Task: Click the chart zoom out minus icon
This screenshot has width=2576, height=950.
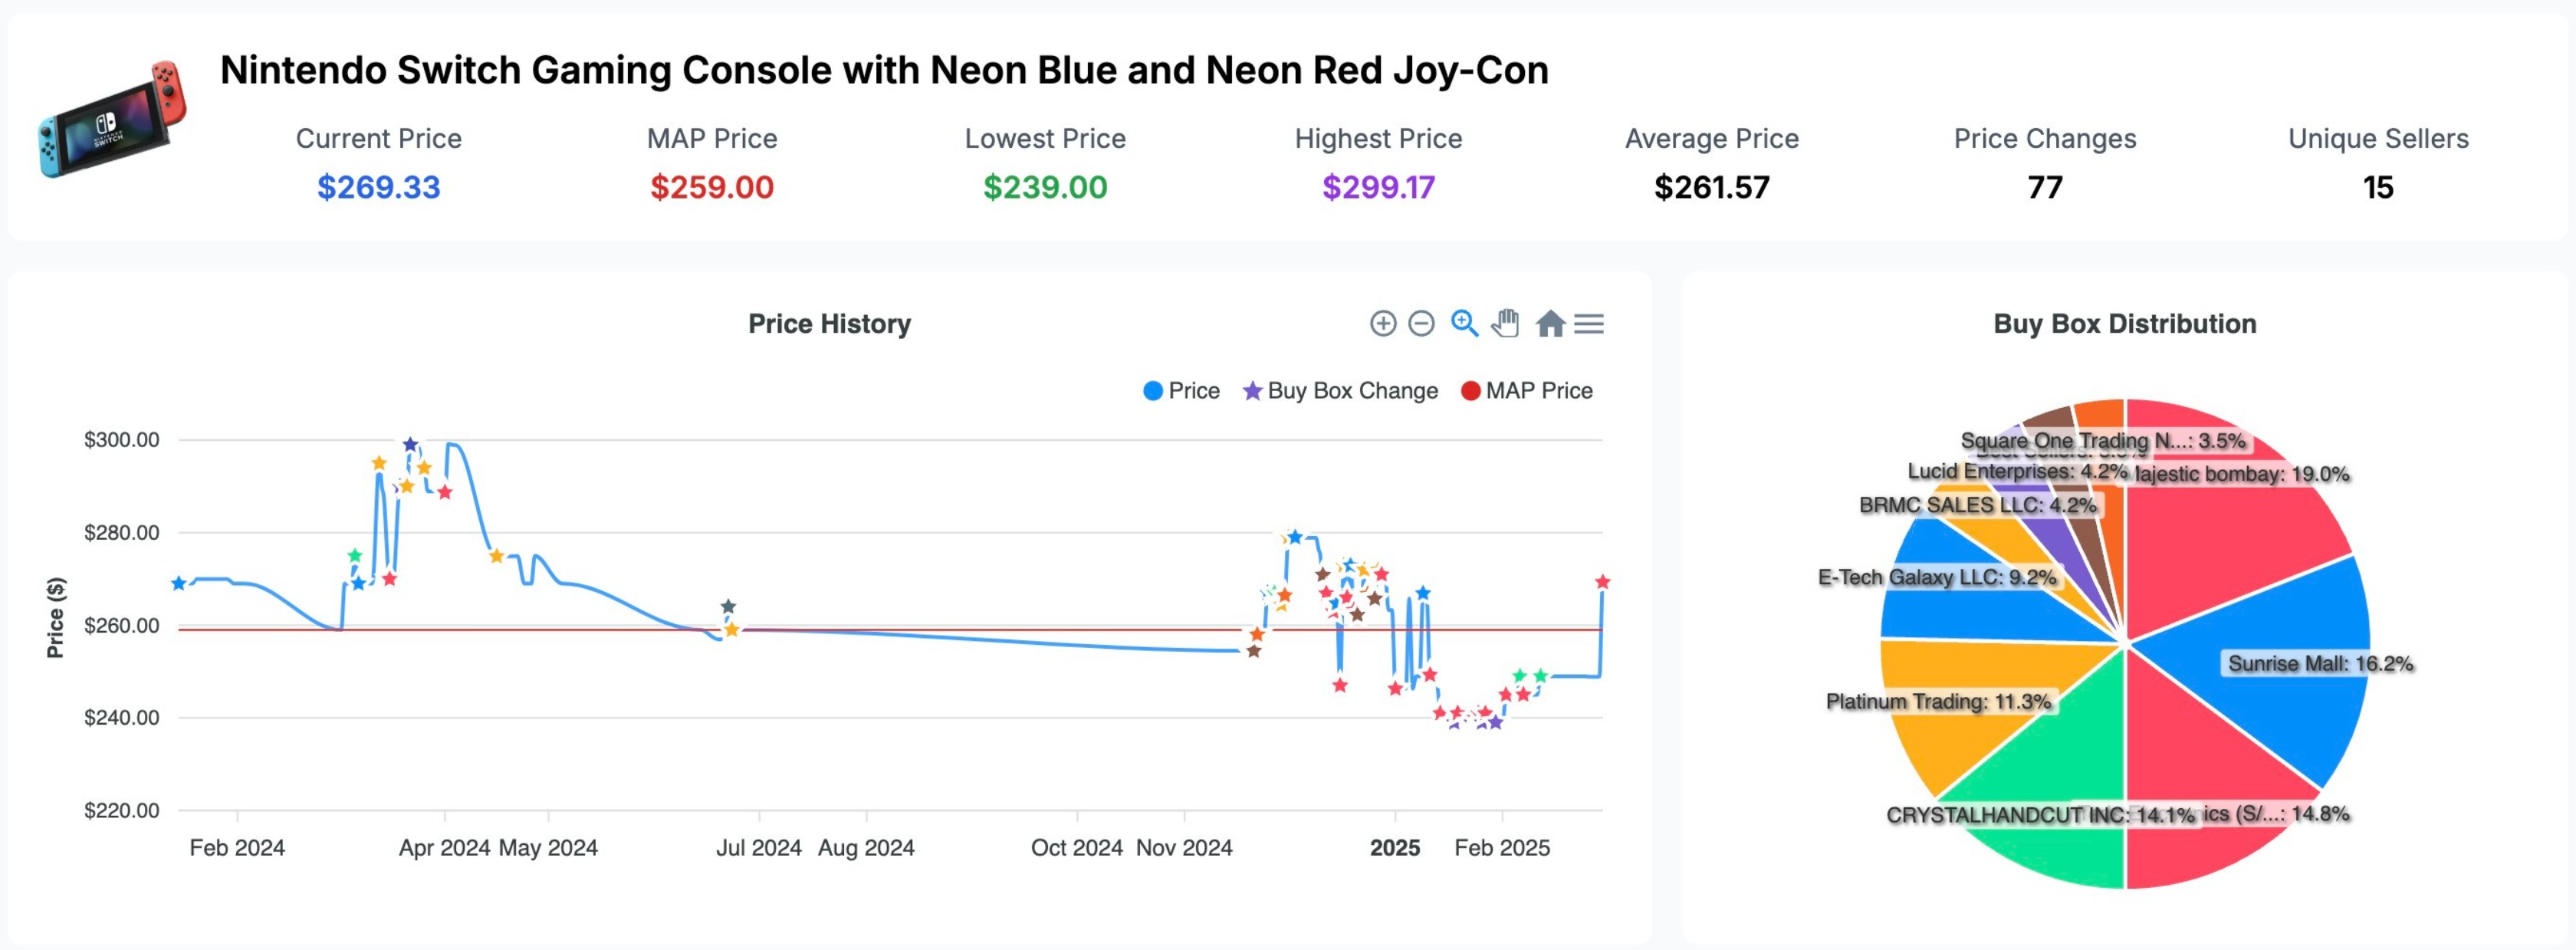Action: click(x=1421, y=323)
